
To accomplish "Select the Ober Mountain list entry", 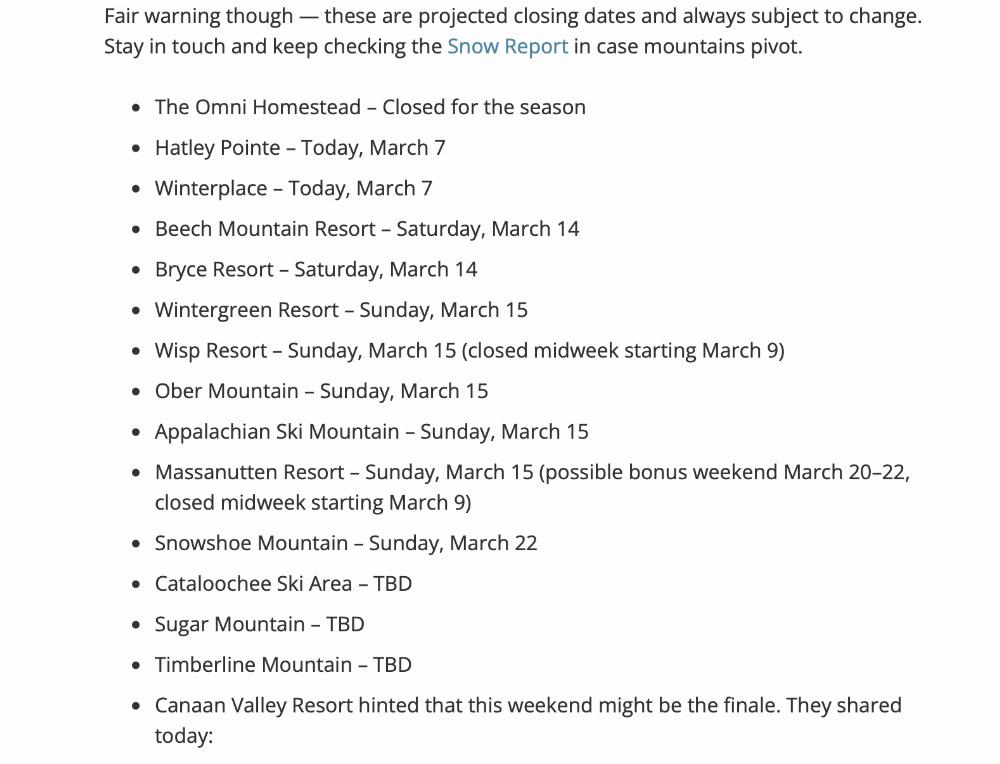I will (x=321, y=391).
